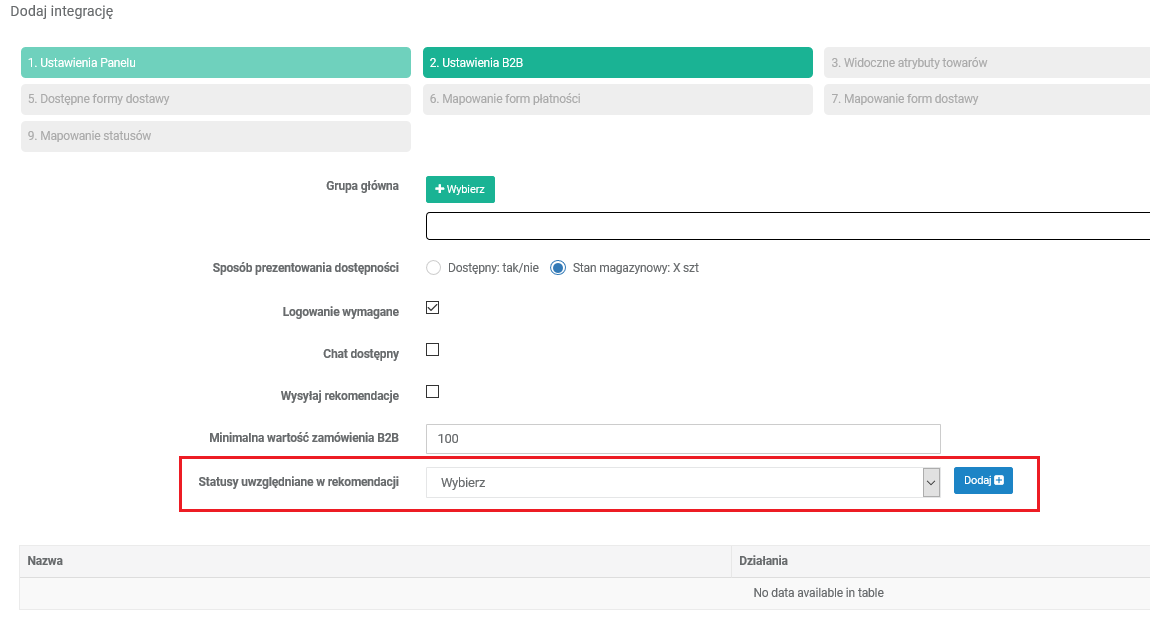1150x618 pixels.
Task: Sort the table by Nazwa column
Action: pyautogui.click(x=375, y=561)
